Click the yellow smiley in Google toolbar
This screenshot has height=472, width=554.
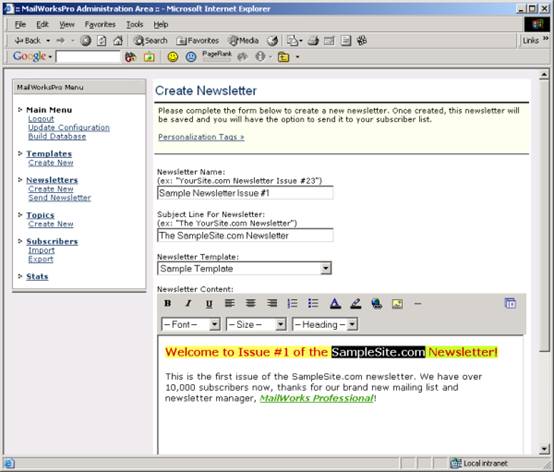[173, 57]
